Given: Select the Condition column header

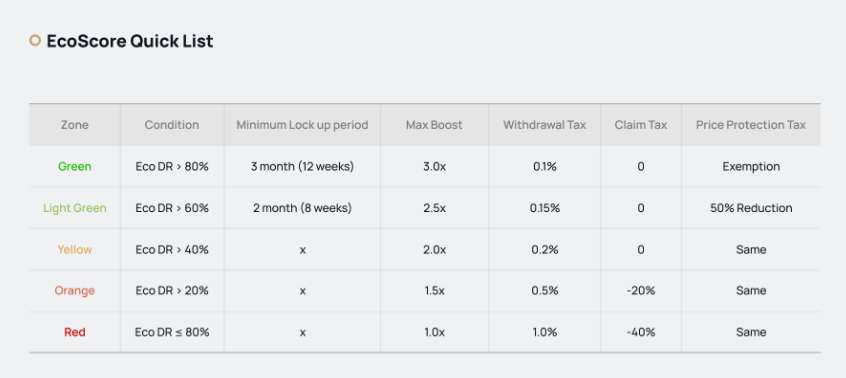Looking at the screenshot, I should (x=172, y=125).
